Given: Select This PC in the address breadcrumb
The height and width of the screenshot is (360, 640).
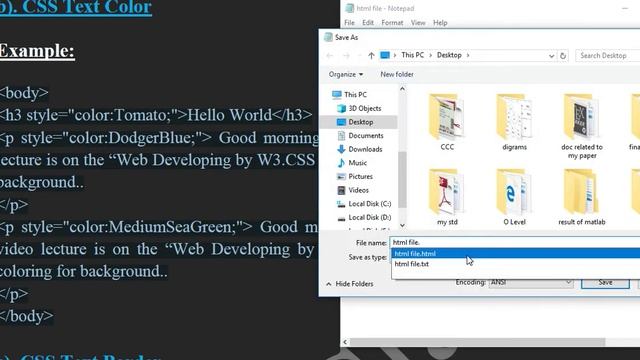Looking at the screenshot, I should (x=413, y=55).
